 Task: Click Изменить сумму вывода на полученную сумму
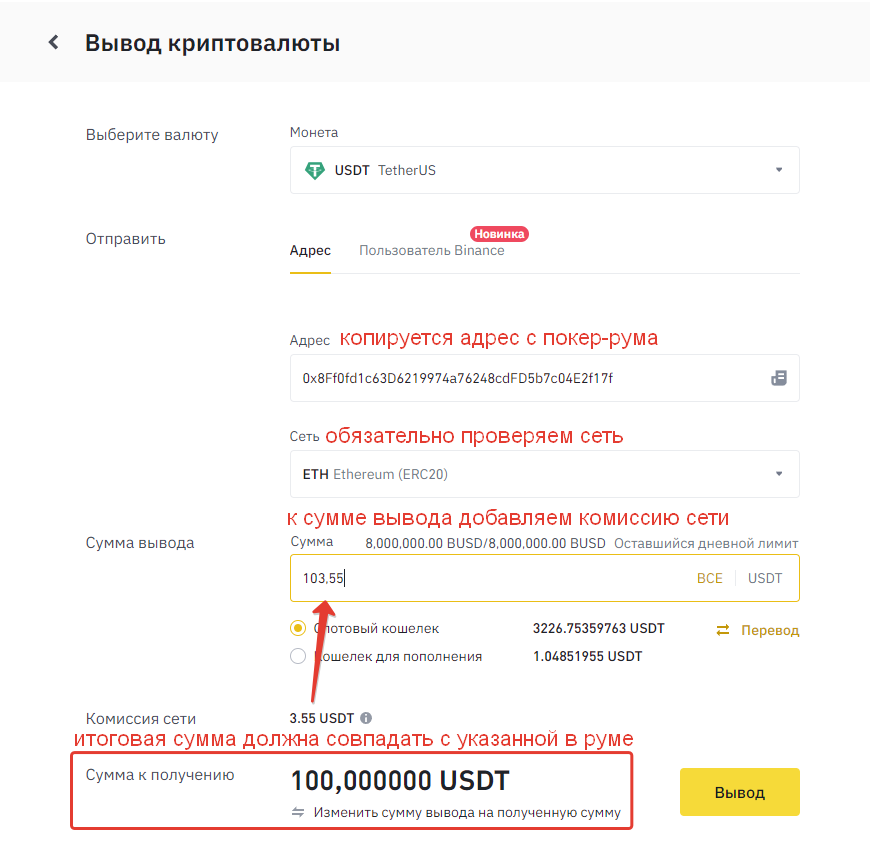466,812
